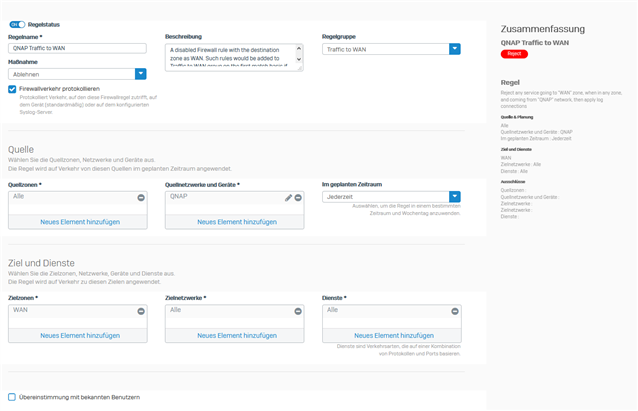
Task: Click the Regel summary heading
Action: pyautogui.click(x=510, y=82)
